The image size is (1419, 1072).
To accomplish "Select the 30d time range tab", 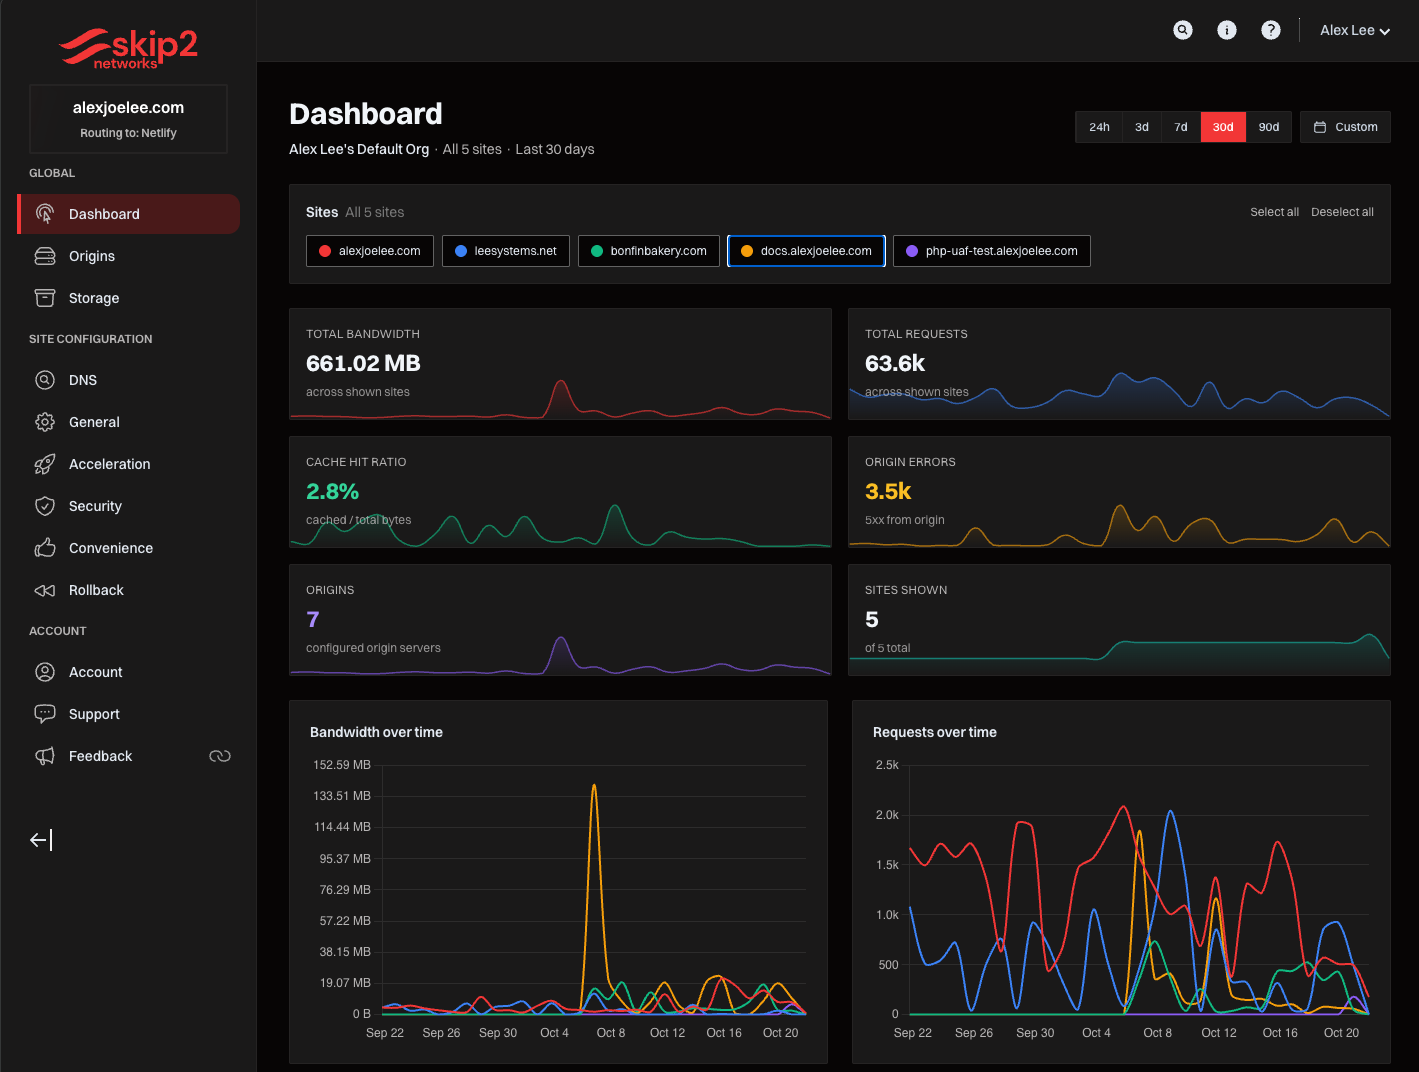I will tap(1223, 127).
